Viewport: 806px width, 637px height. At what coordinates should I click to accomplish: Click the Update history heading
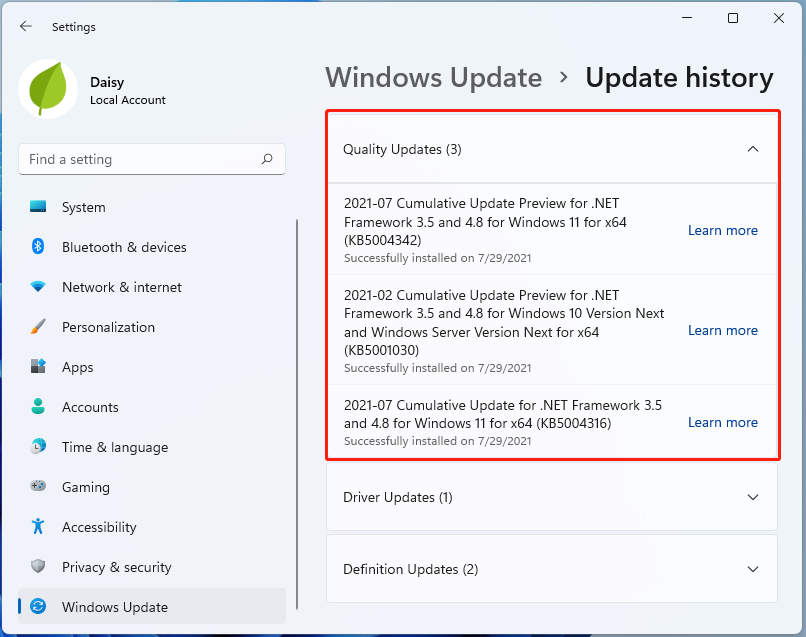679,78
